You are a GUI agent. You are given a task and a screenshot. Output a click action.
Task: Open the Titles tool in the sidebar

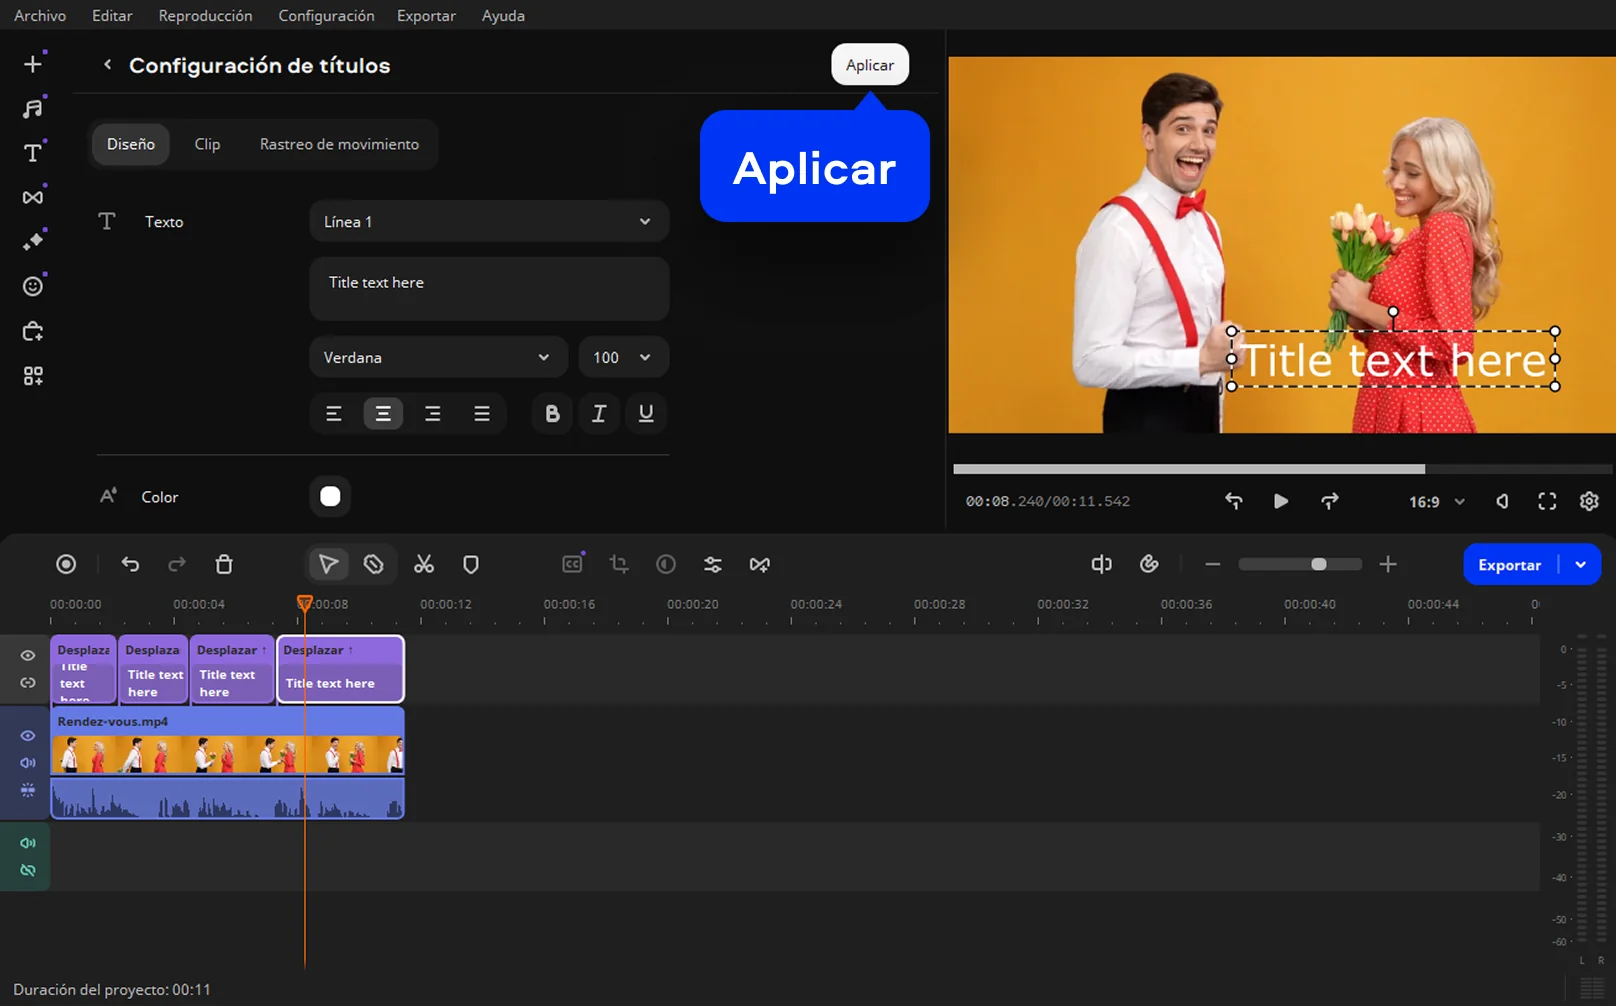(33, 153)
